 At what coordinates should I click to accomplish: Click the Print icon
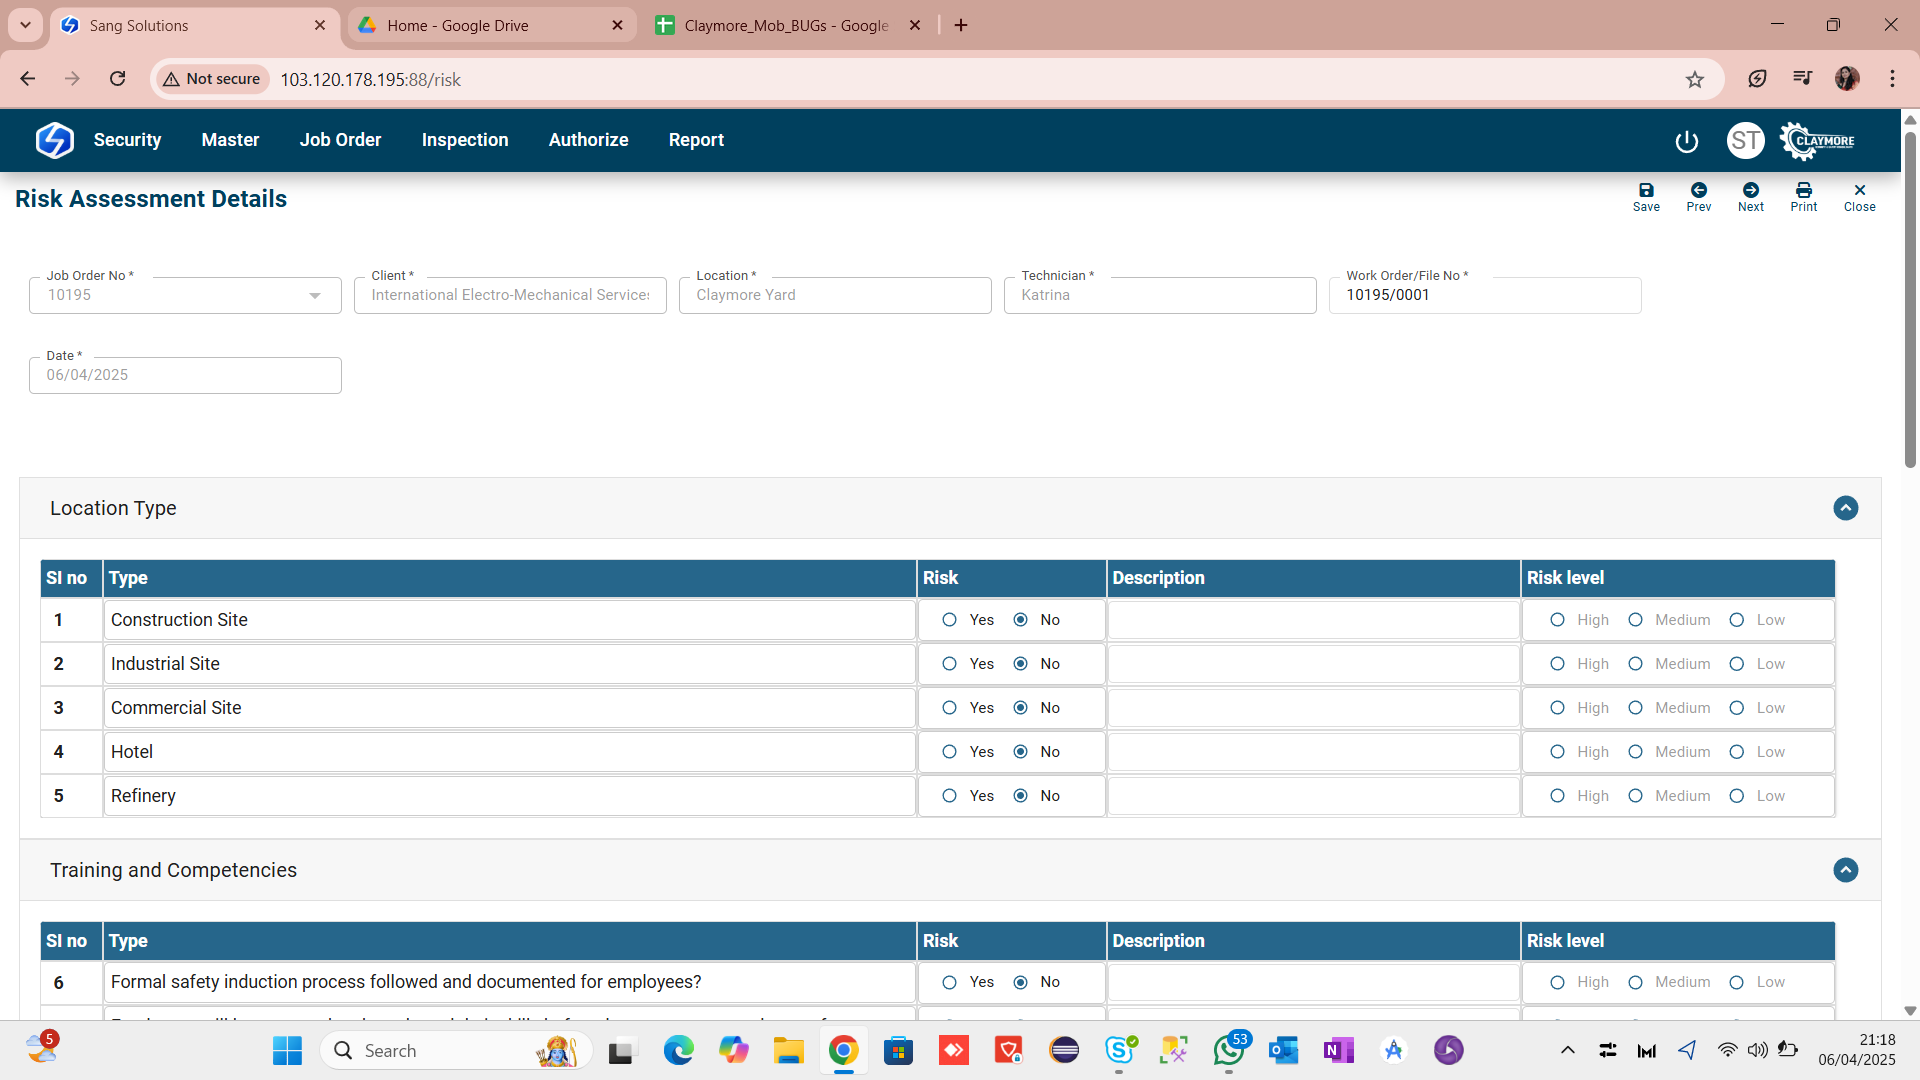point(1804,196)
